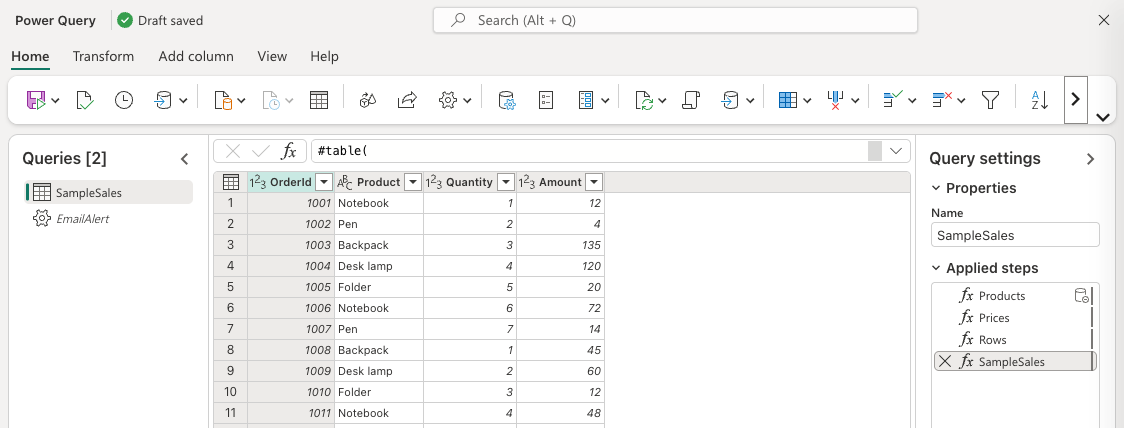1124x428 pixels.
Task: Delete the SampleSales step with X
Action: click(x=946, y=361)
